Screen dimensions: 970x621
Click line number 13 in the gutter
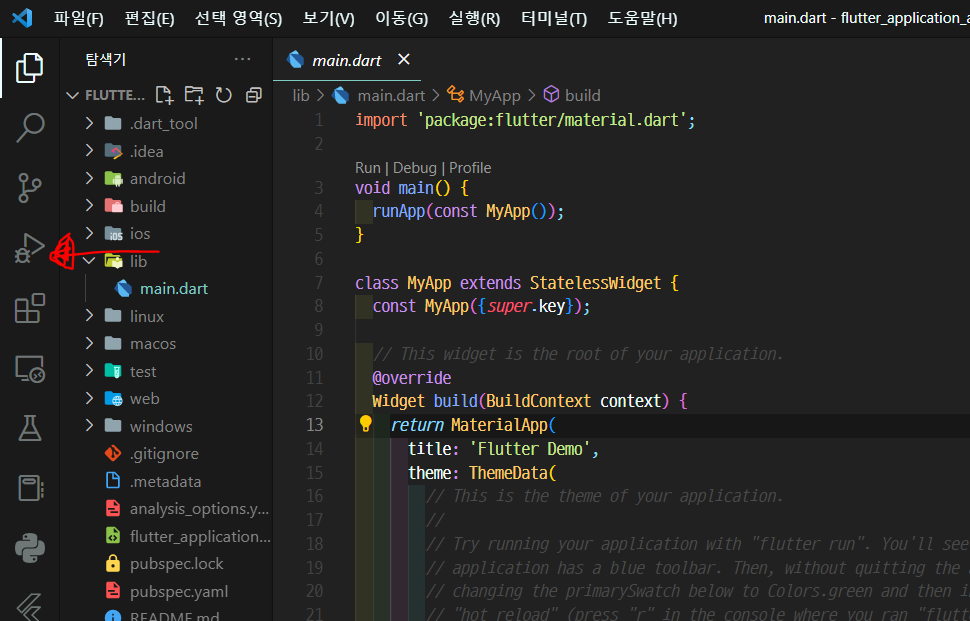pos(315,424)
